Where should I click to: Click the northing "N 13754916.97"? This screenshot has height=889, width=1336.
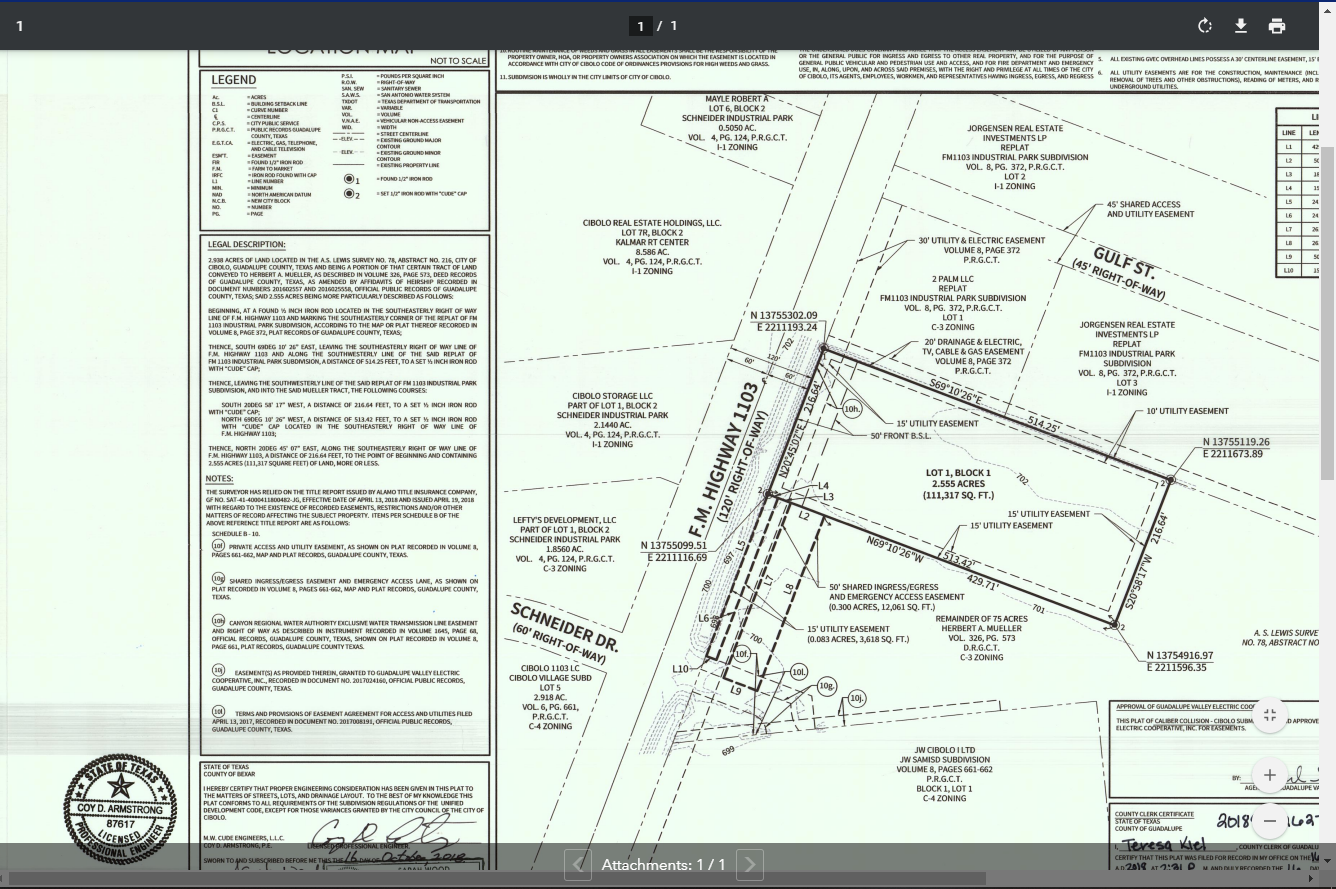1180,656
